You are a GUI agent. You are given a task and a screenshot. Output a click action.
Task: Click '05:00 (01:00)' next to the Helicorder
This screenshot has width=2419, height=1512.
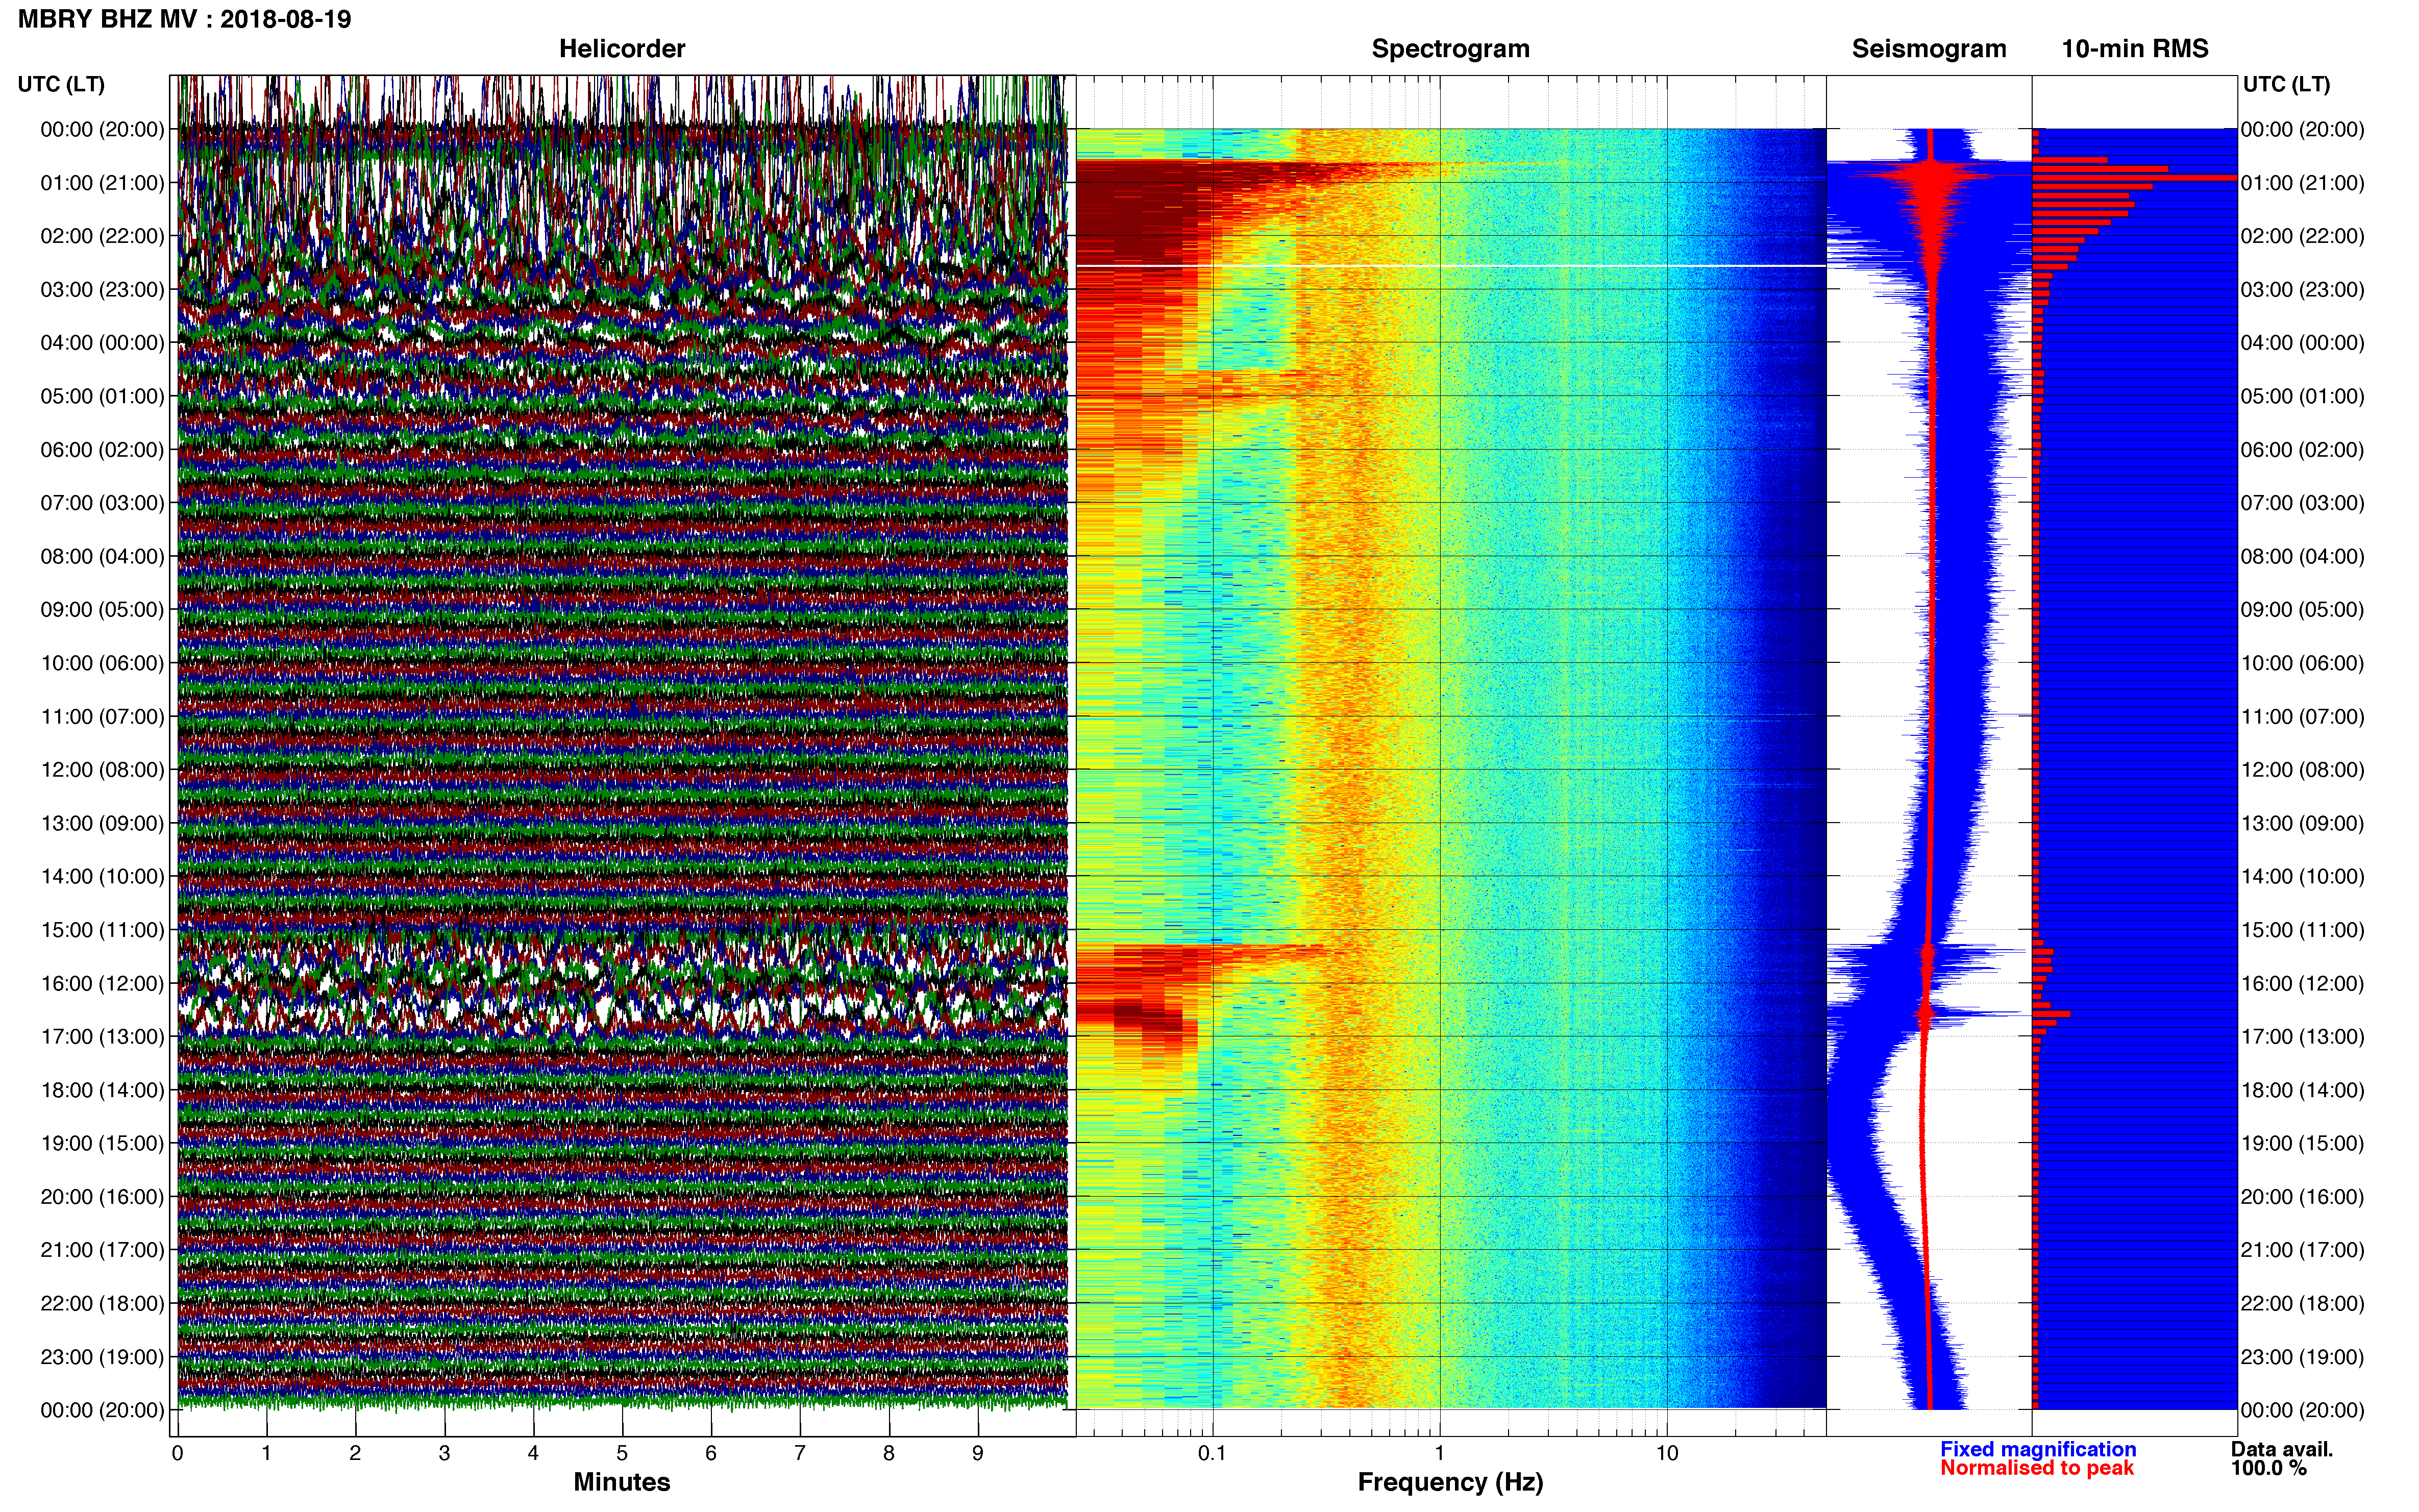102,396
